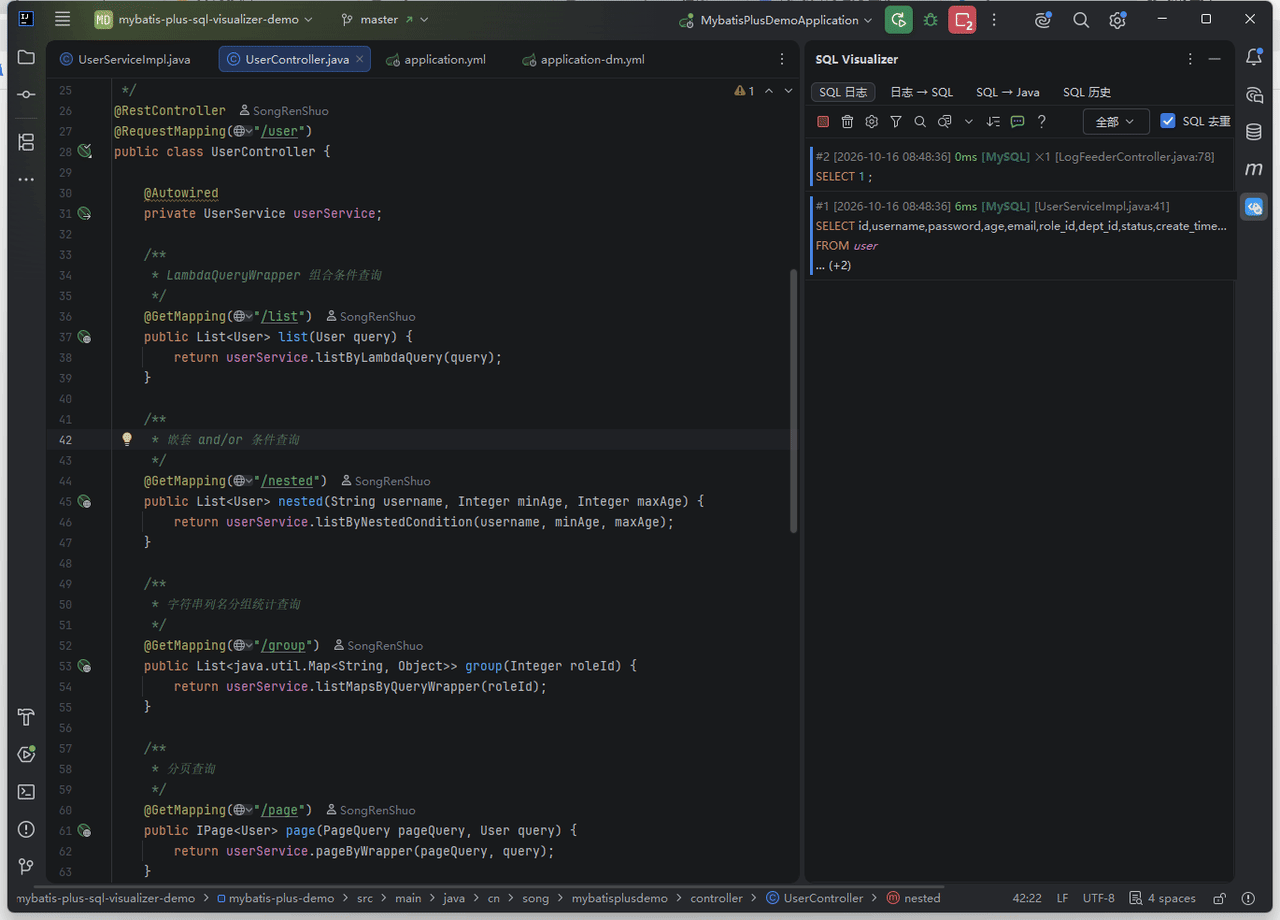Click the gutter bean icon beside the nested method
This screenshot has width=1280, height=920.
pyautogui.click(x=85, y=501)
